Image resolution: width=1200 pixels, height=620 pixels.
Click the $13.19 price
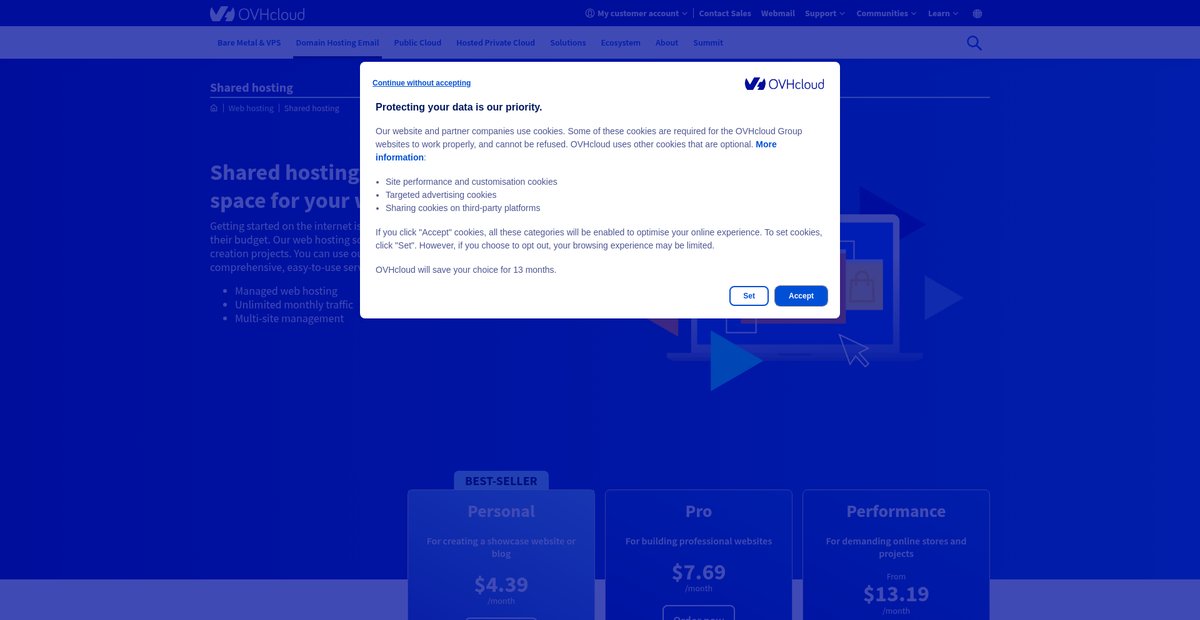896,594
